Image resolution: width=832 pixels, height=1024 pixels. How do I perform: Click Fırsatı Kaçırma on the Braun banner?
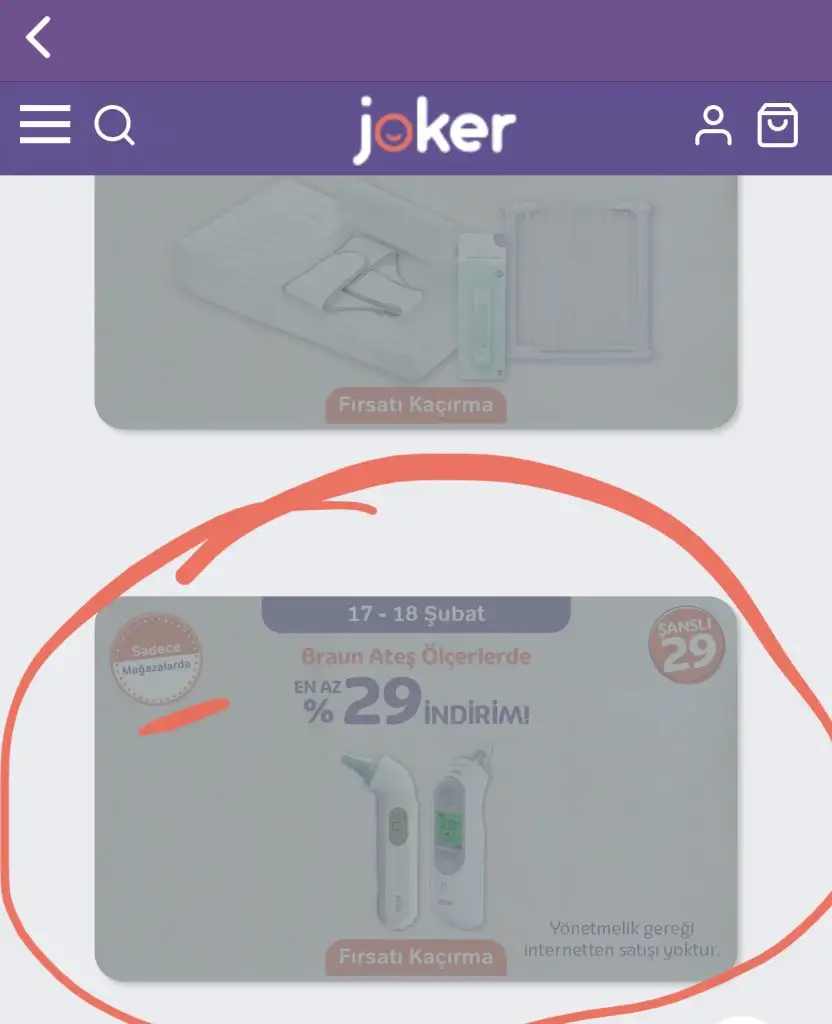point(416,957)
